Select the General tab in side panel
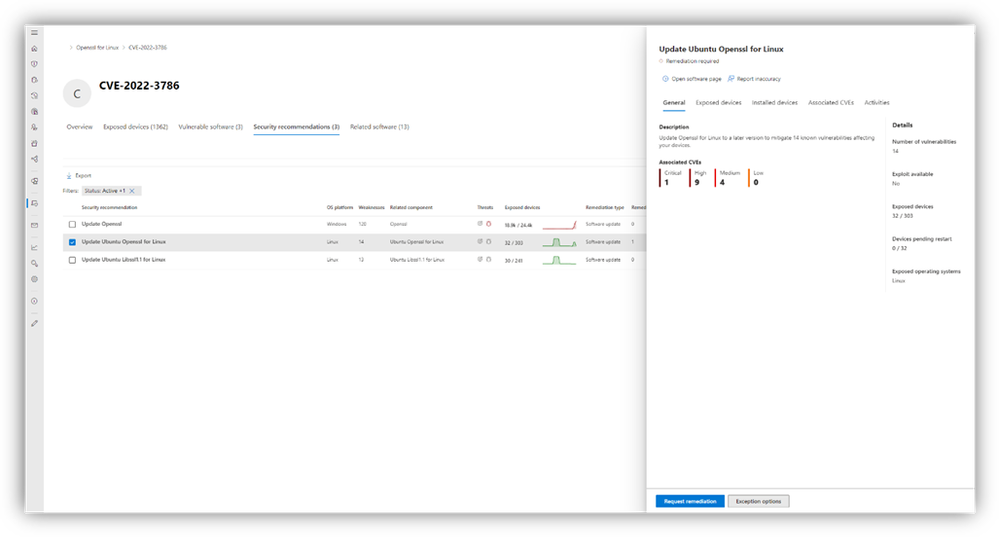This screenshot has height=537, width=999. coord(674,103)
